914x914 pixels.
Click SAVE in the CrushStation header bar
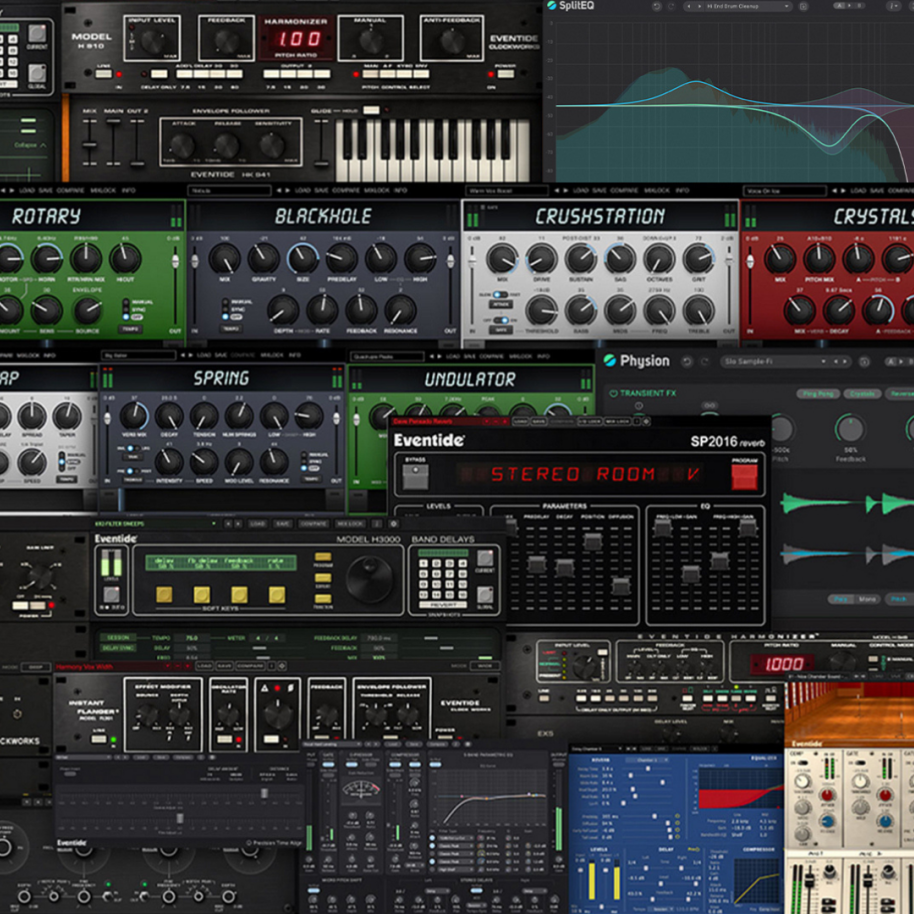tap(599, 190)
